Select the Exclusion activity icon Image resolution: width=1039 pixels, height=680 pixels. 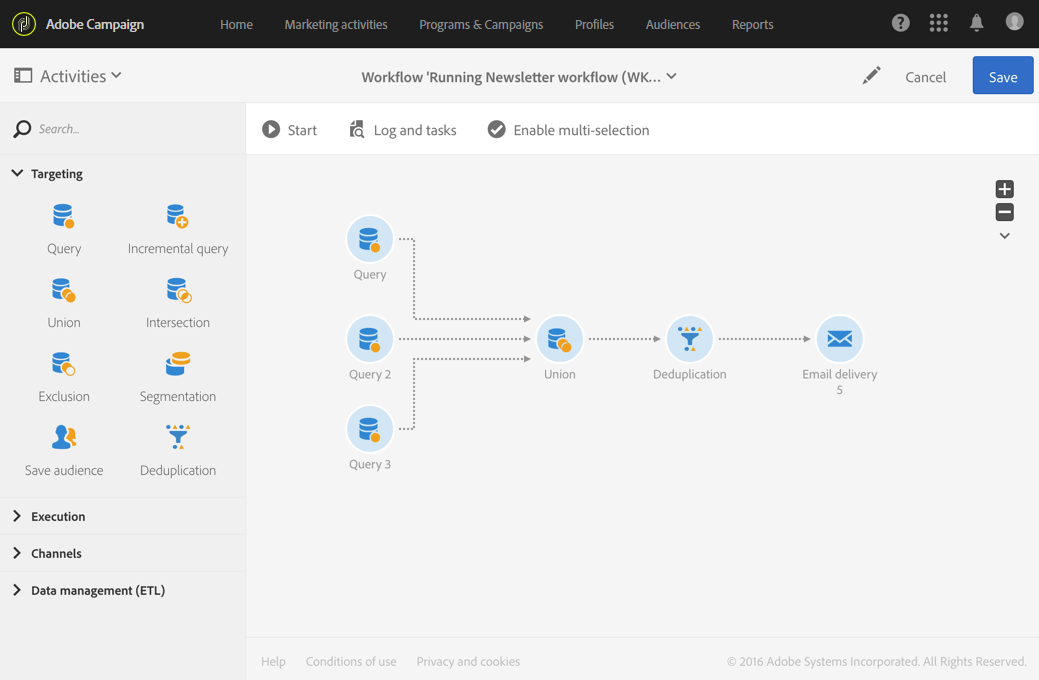[64, 364]
